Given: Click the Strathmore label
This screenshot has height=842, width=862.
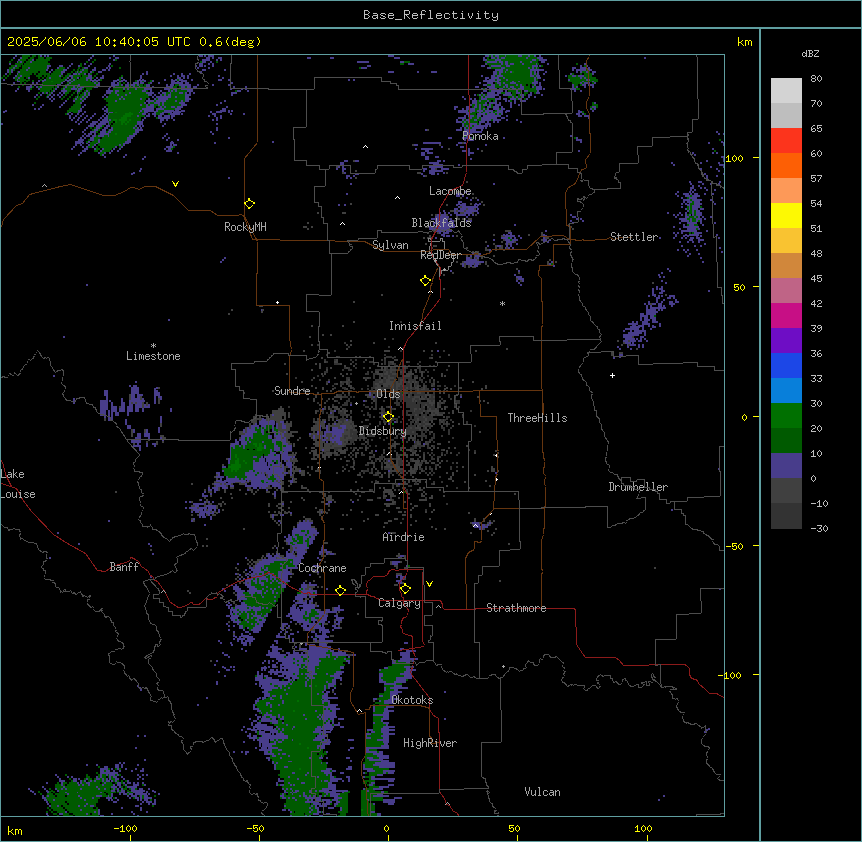Looking at the screenshot, I should pos(516,608).
